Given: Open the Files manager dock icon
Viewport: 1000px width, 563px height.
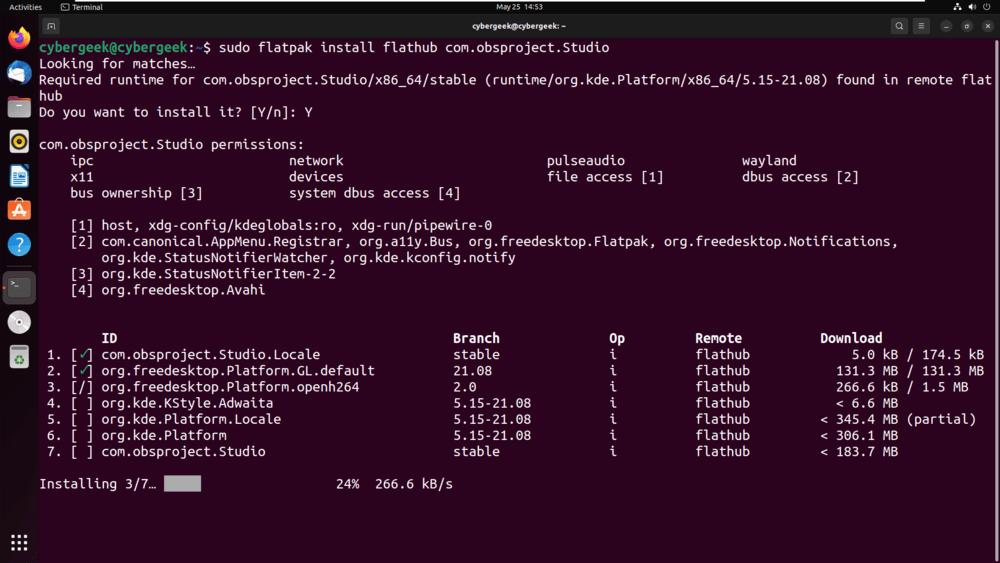Looking at the screenshot, I should (19, 107).
